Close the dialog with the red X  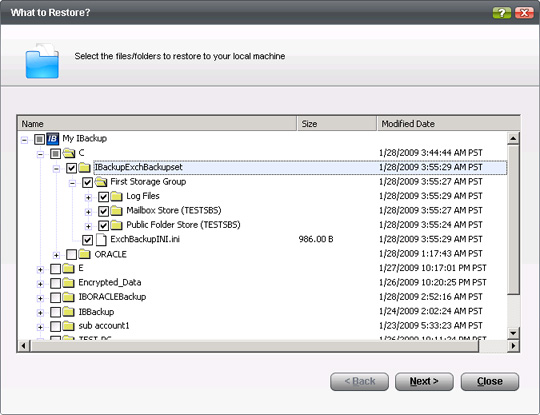524,13
